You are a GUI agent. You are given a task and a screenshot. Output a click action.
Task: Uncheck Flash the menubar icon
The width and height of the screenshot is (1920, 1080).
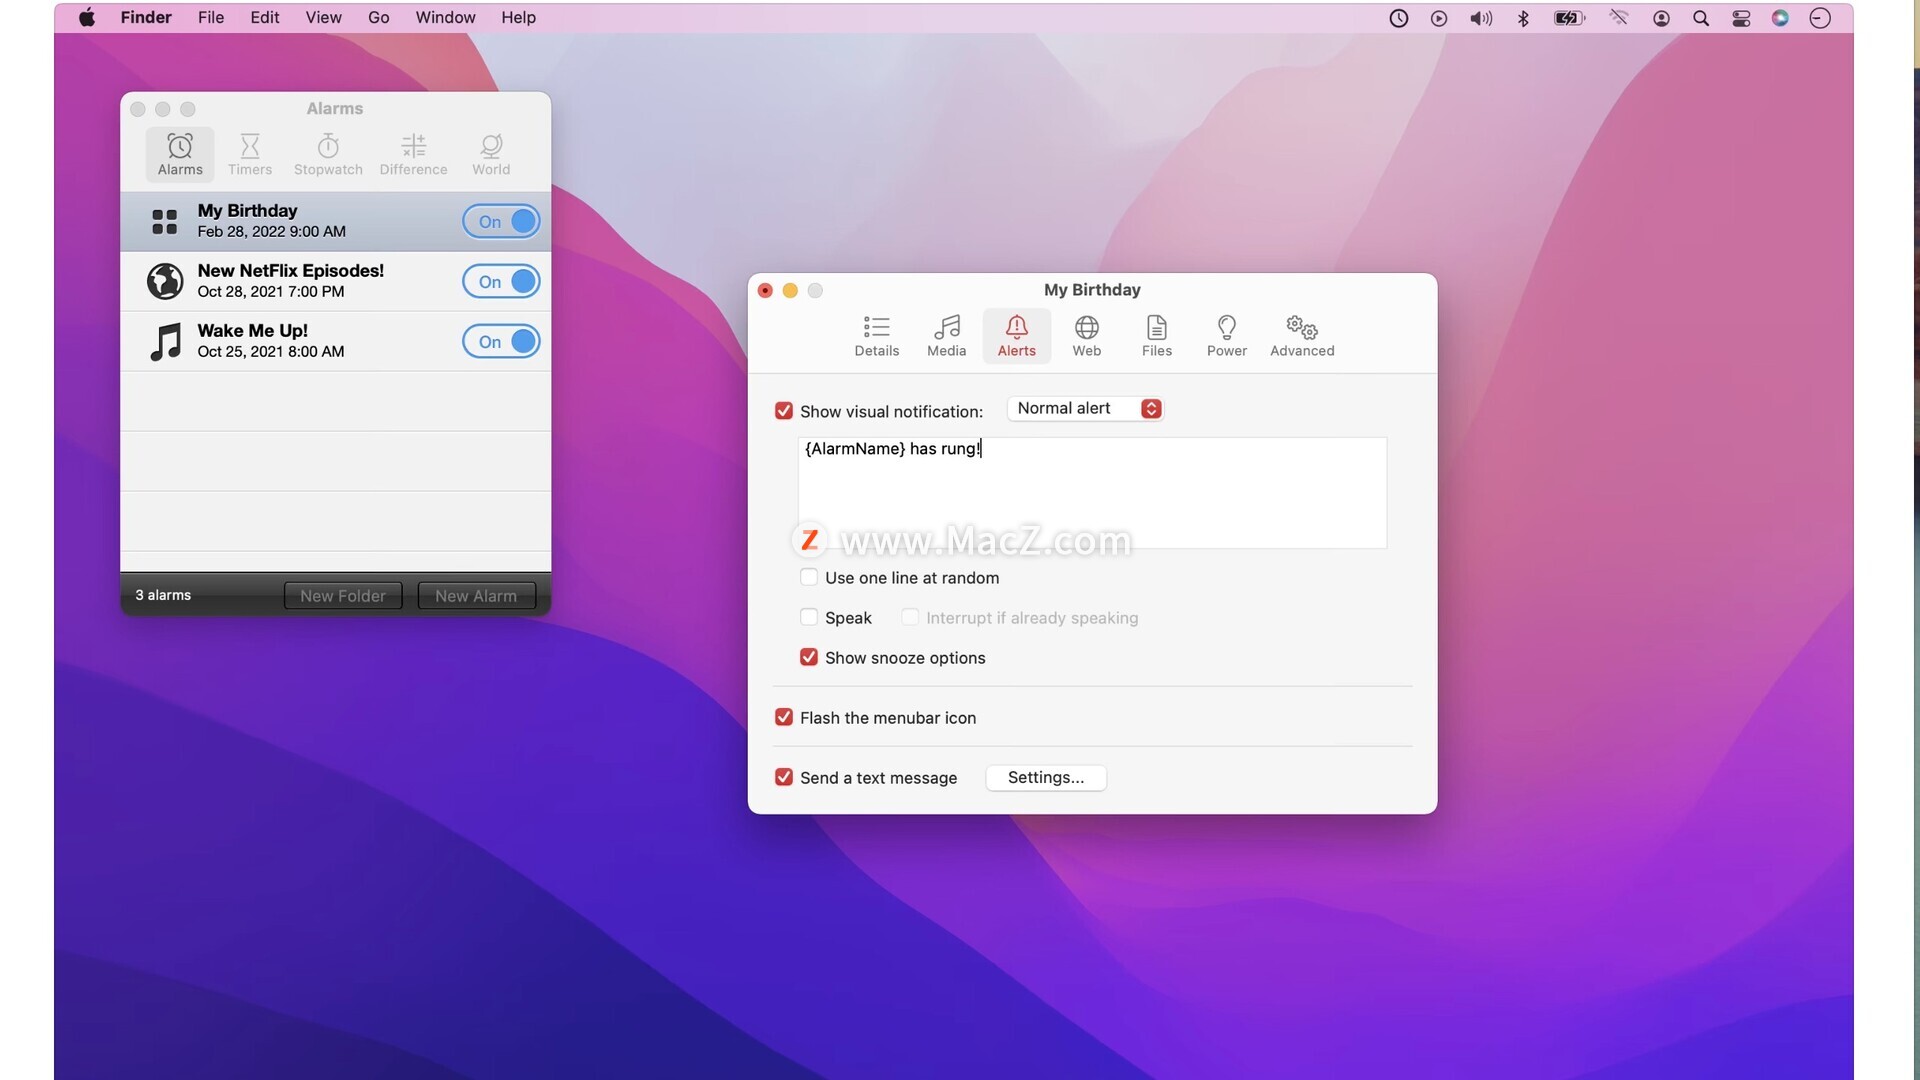pos(784,717)
